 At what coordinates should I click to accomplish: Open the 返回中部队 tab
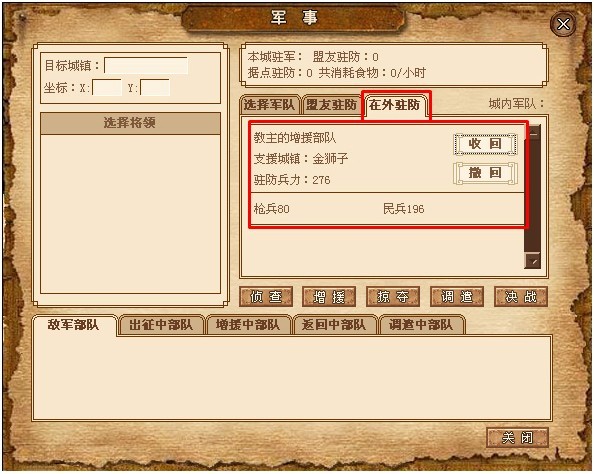point(334,325)
